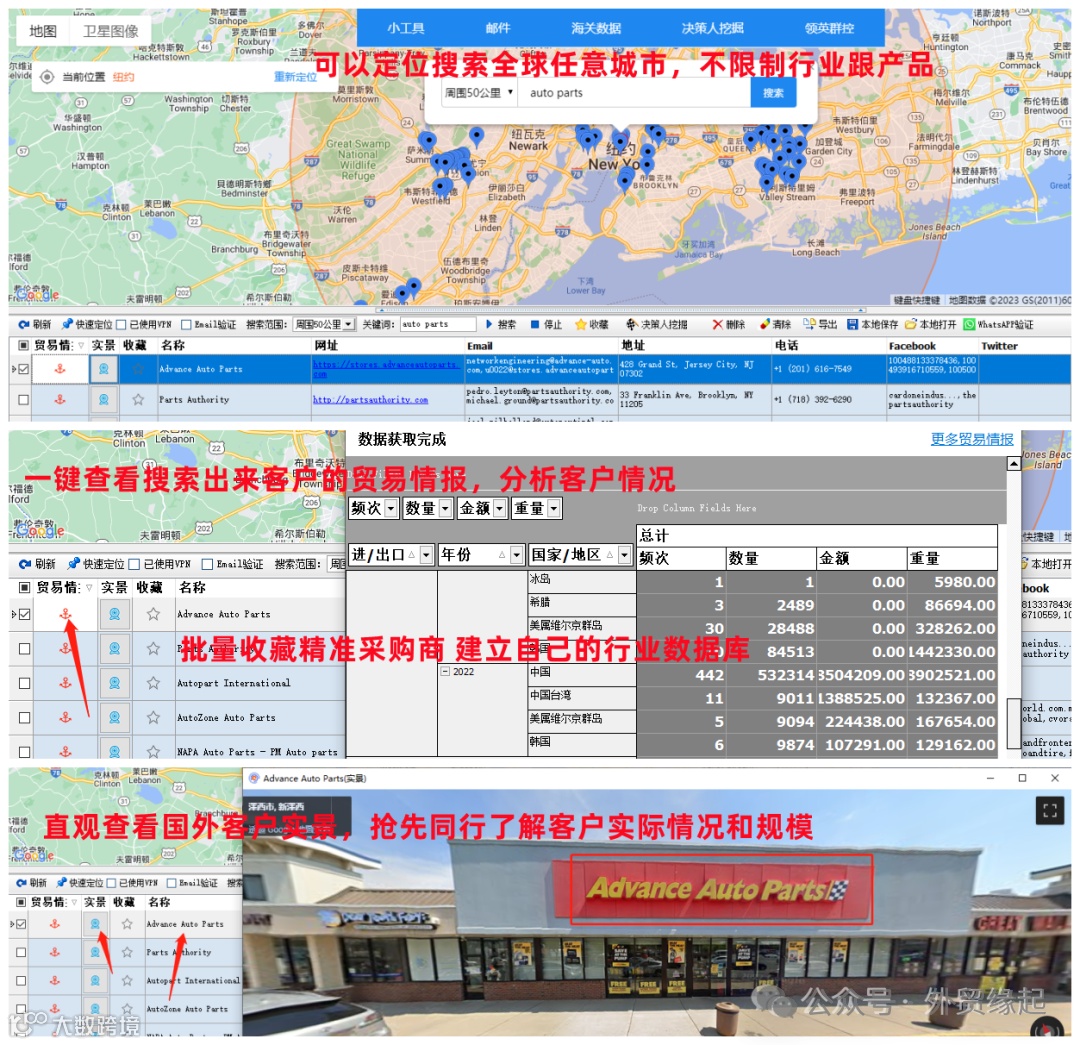Open the 重量 field dropdown arrow above the pivot

(x=554, y=508)
